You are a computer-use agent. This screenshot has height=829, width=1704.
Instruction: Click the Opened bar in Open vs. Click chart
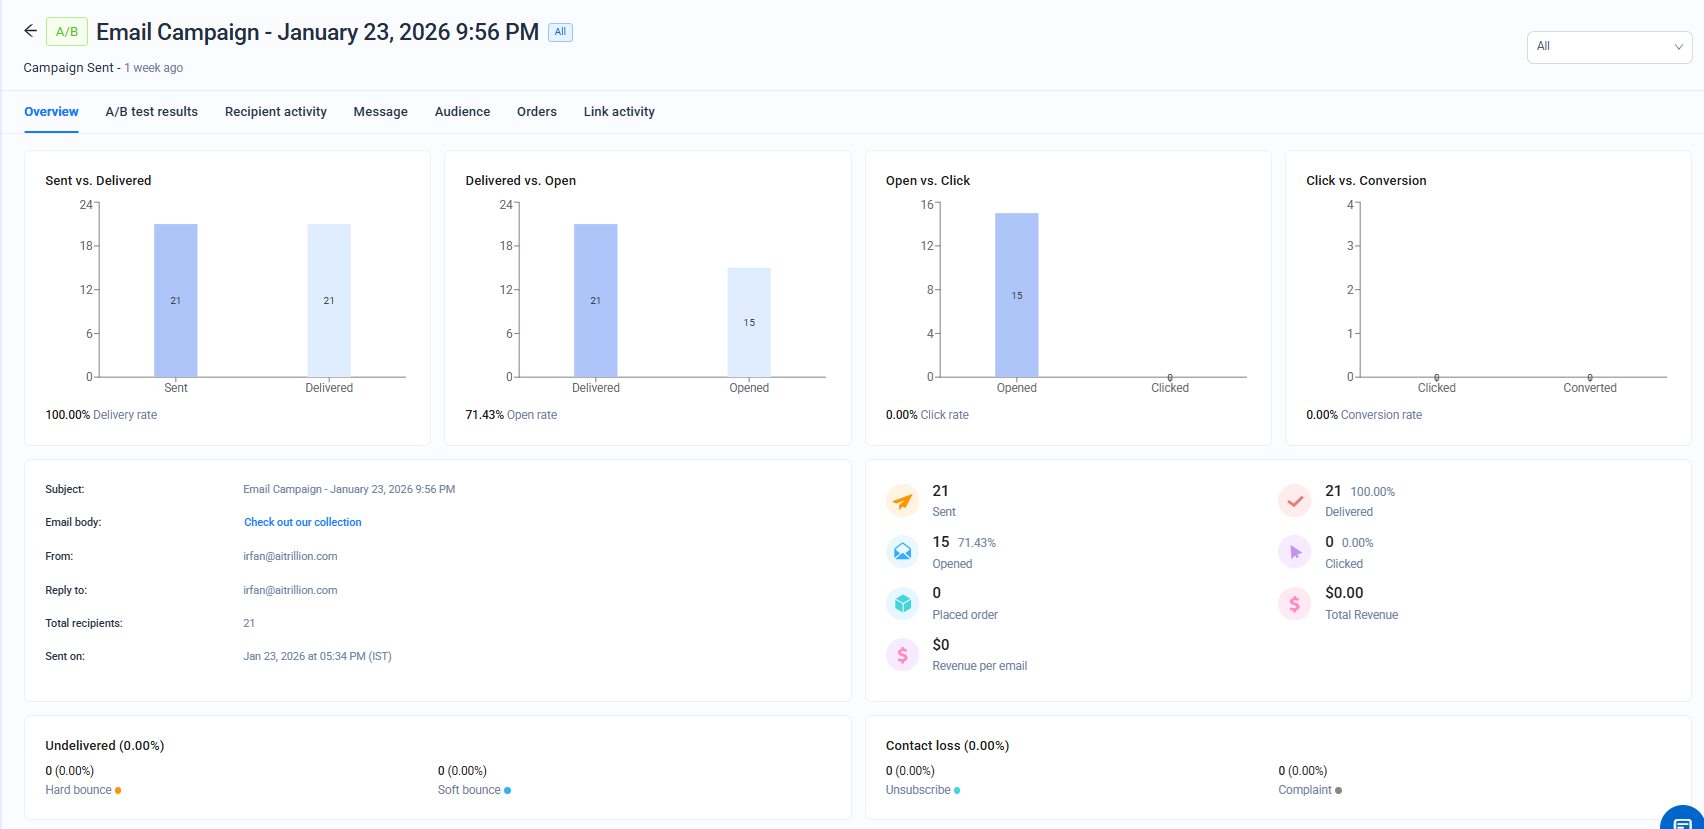pyautogui.click(x=1016, y=295)
